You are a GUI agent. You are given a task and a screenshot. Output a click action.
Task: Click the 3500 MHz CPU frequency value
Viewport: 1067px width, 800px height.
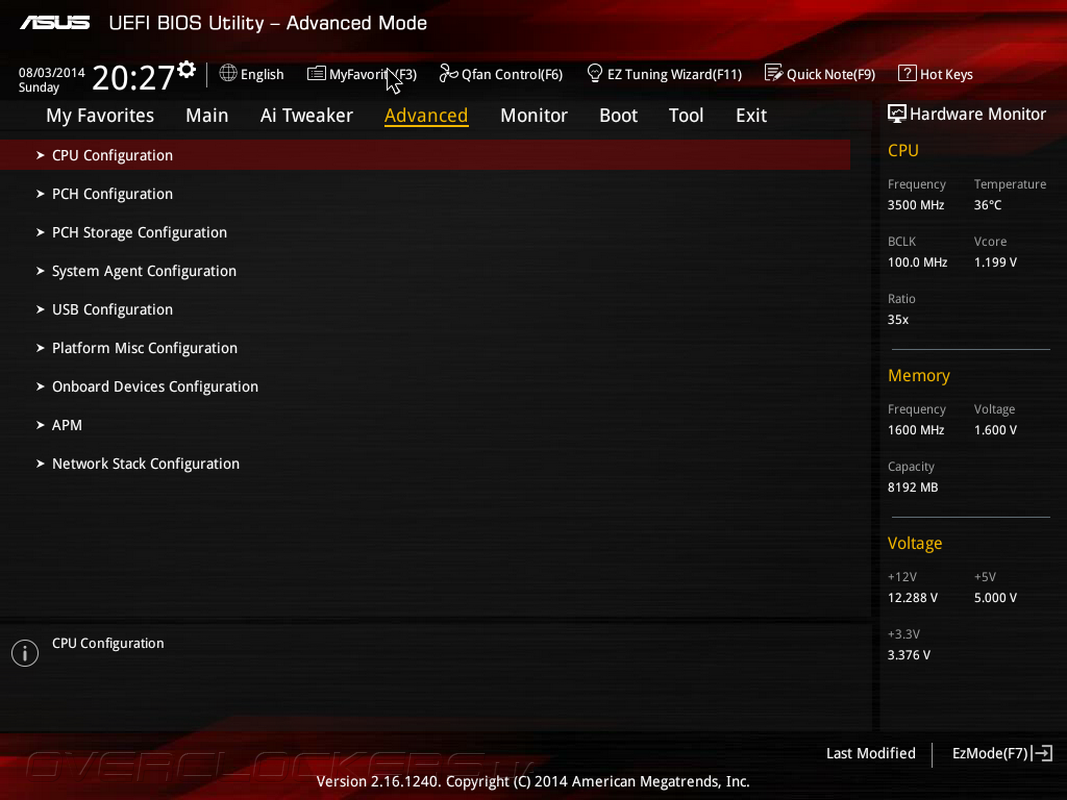click(x=915, y=205)
